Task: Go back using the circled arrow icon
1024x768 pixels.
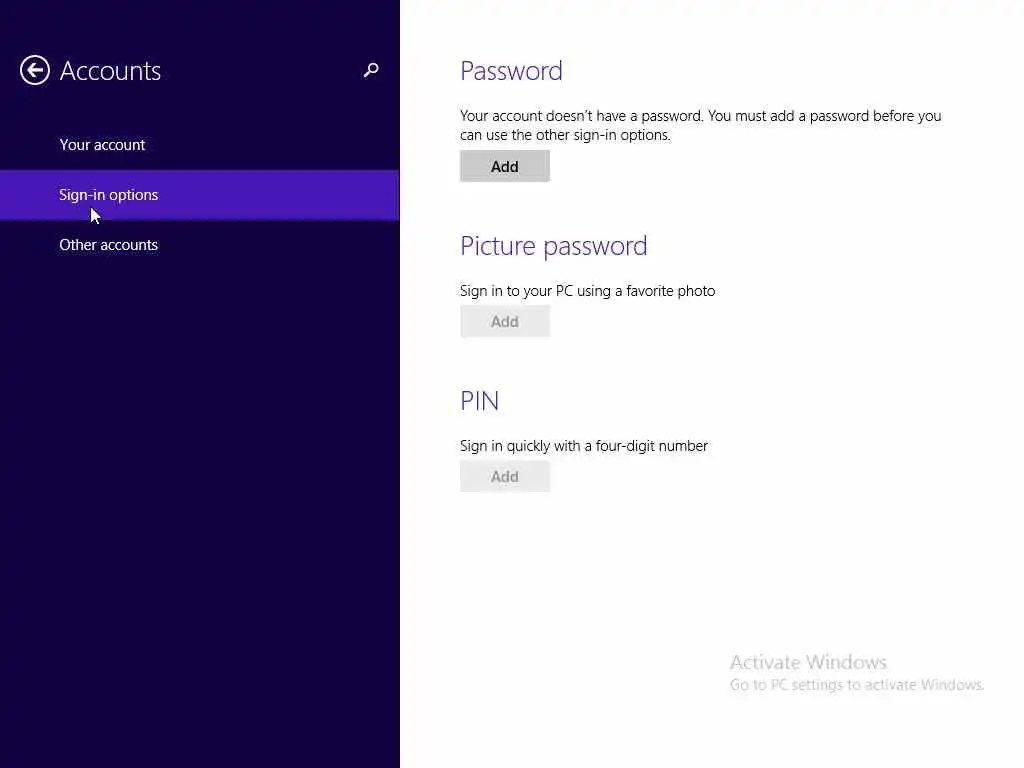Action: (35, 70)
